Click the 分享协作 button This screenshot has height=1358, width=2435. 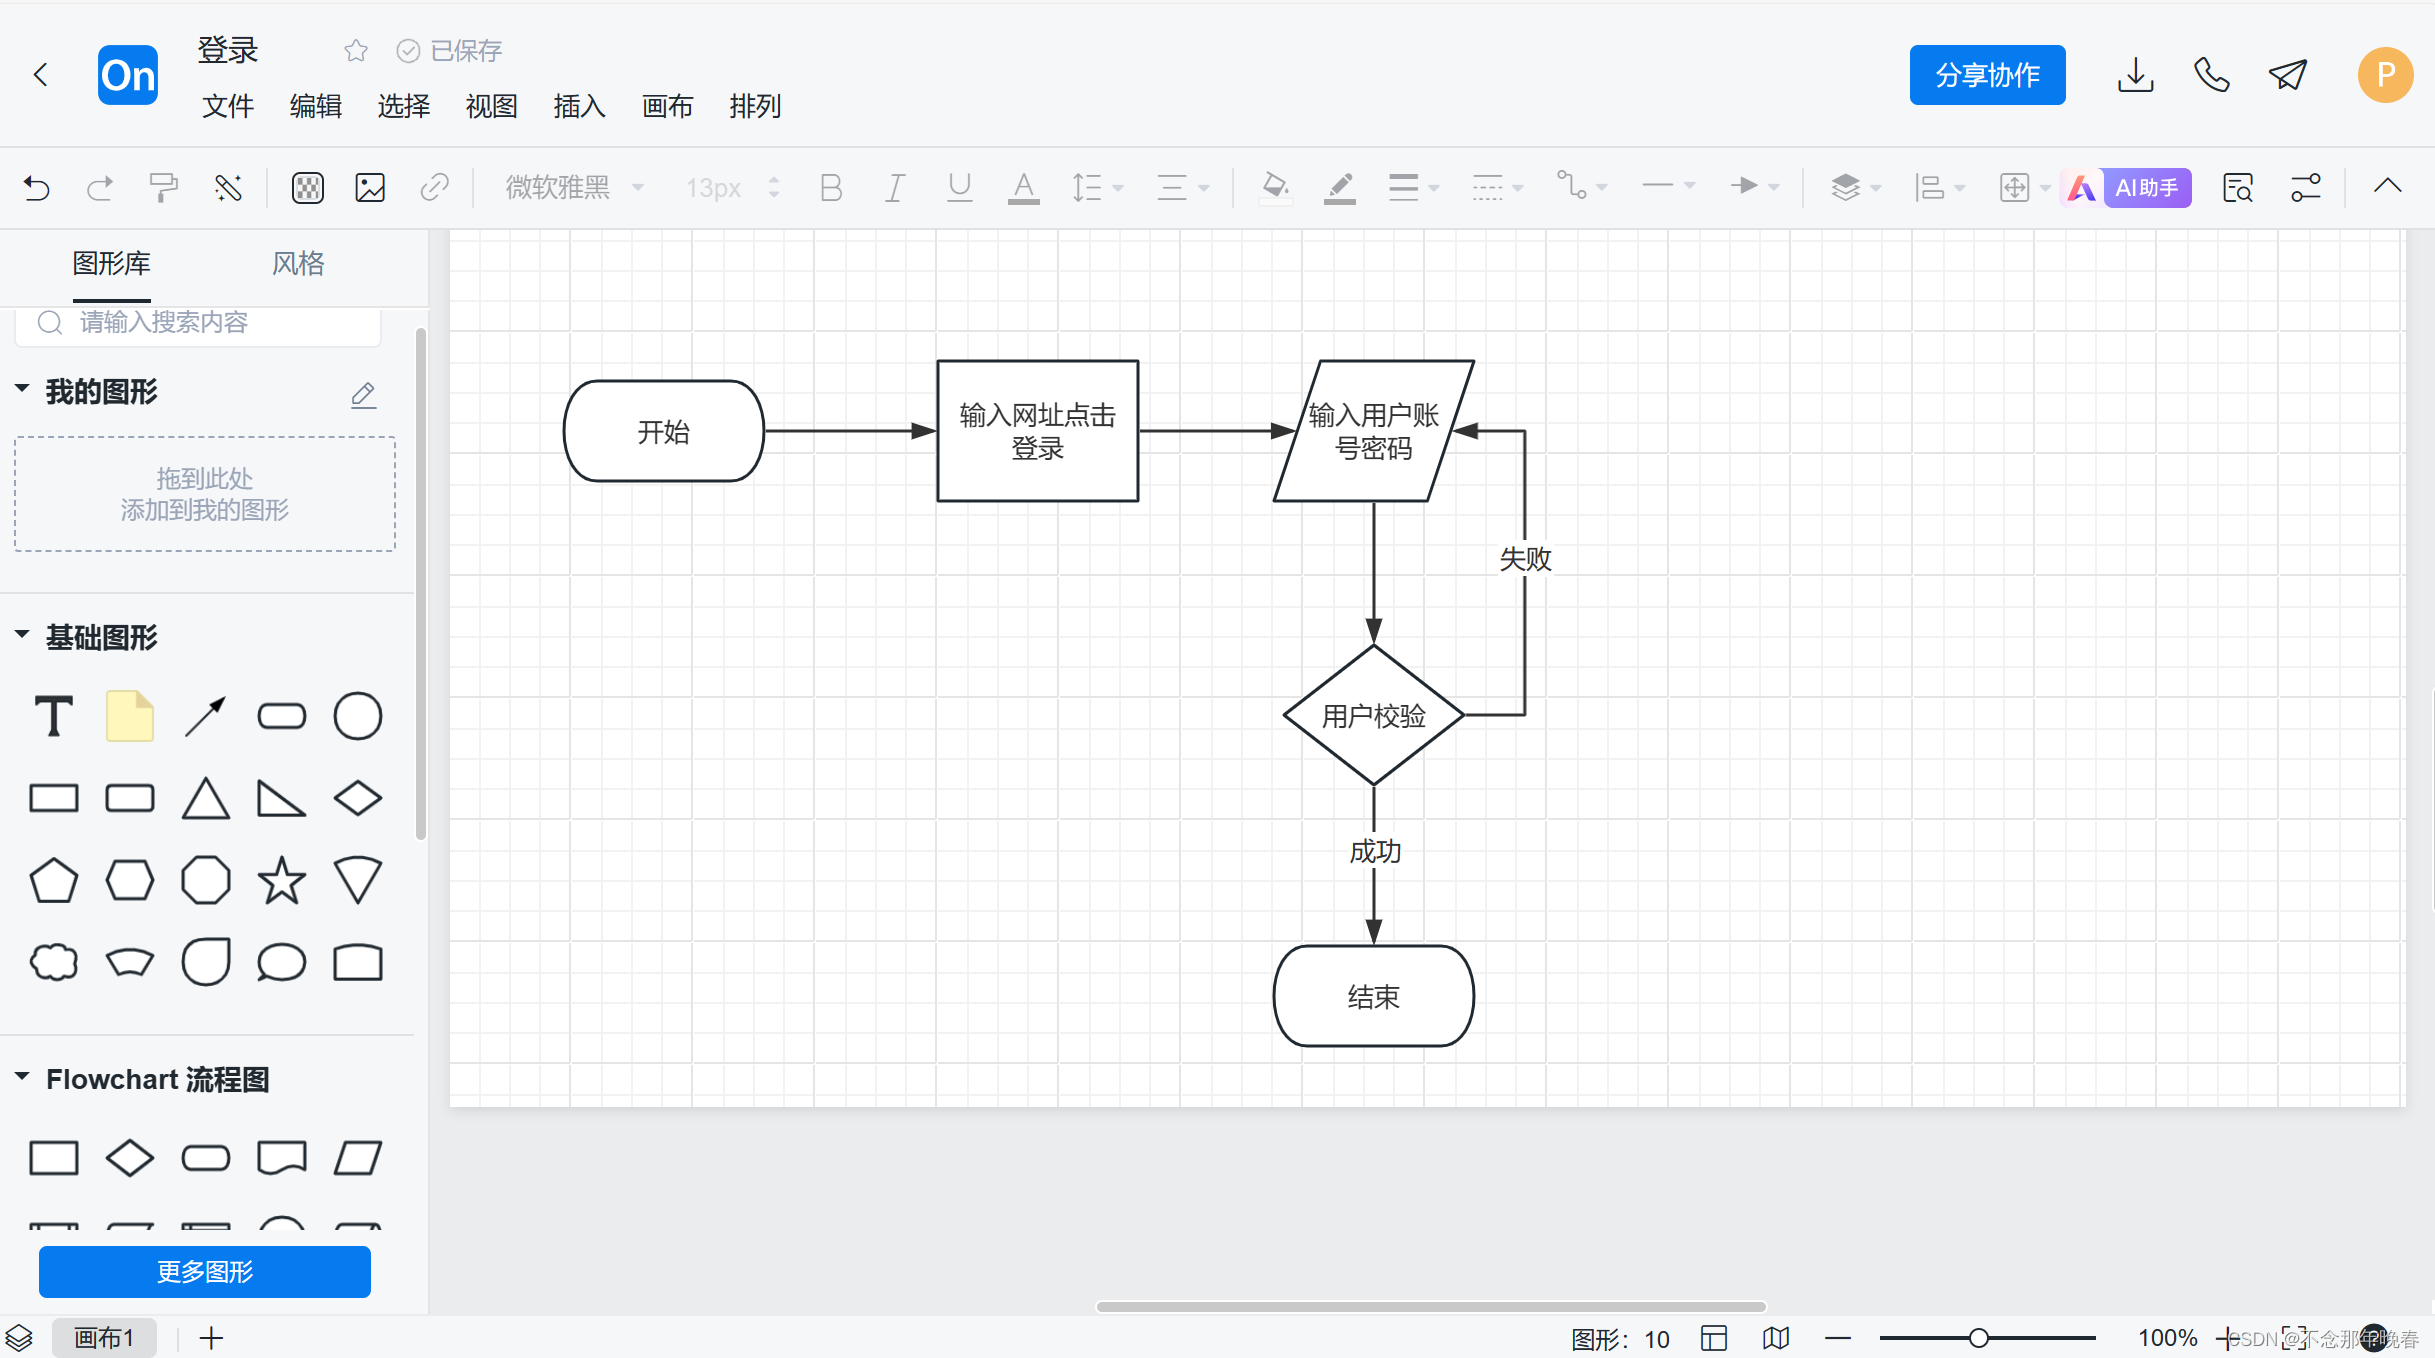point(1987,75)
